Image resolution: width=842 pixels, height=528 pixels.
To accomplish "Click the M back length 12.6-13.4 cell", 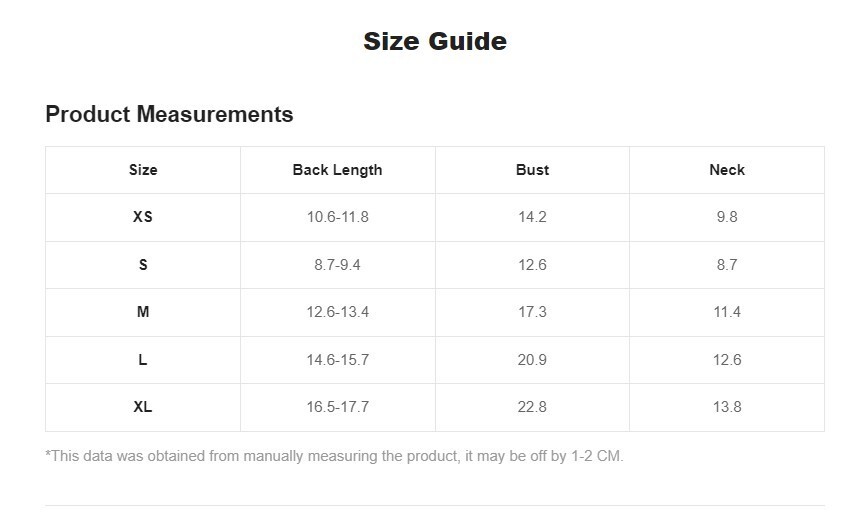I will [337, 312].
